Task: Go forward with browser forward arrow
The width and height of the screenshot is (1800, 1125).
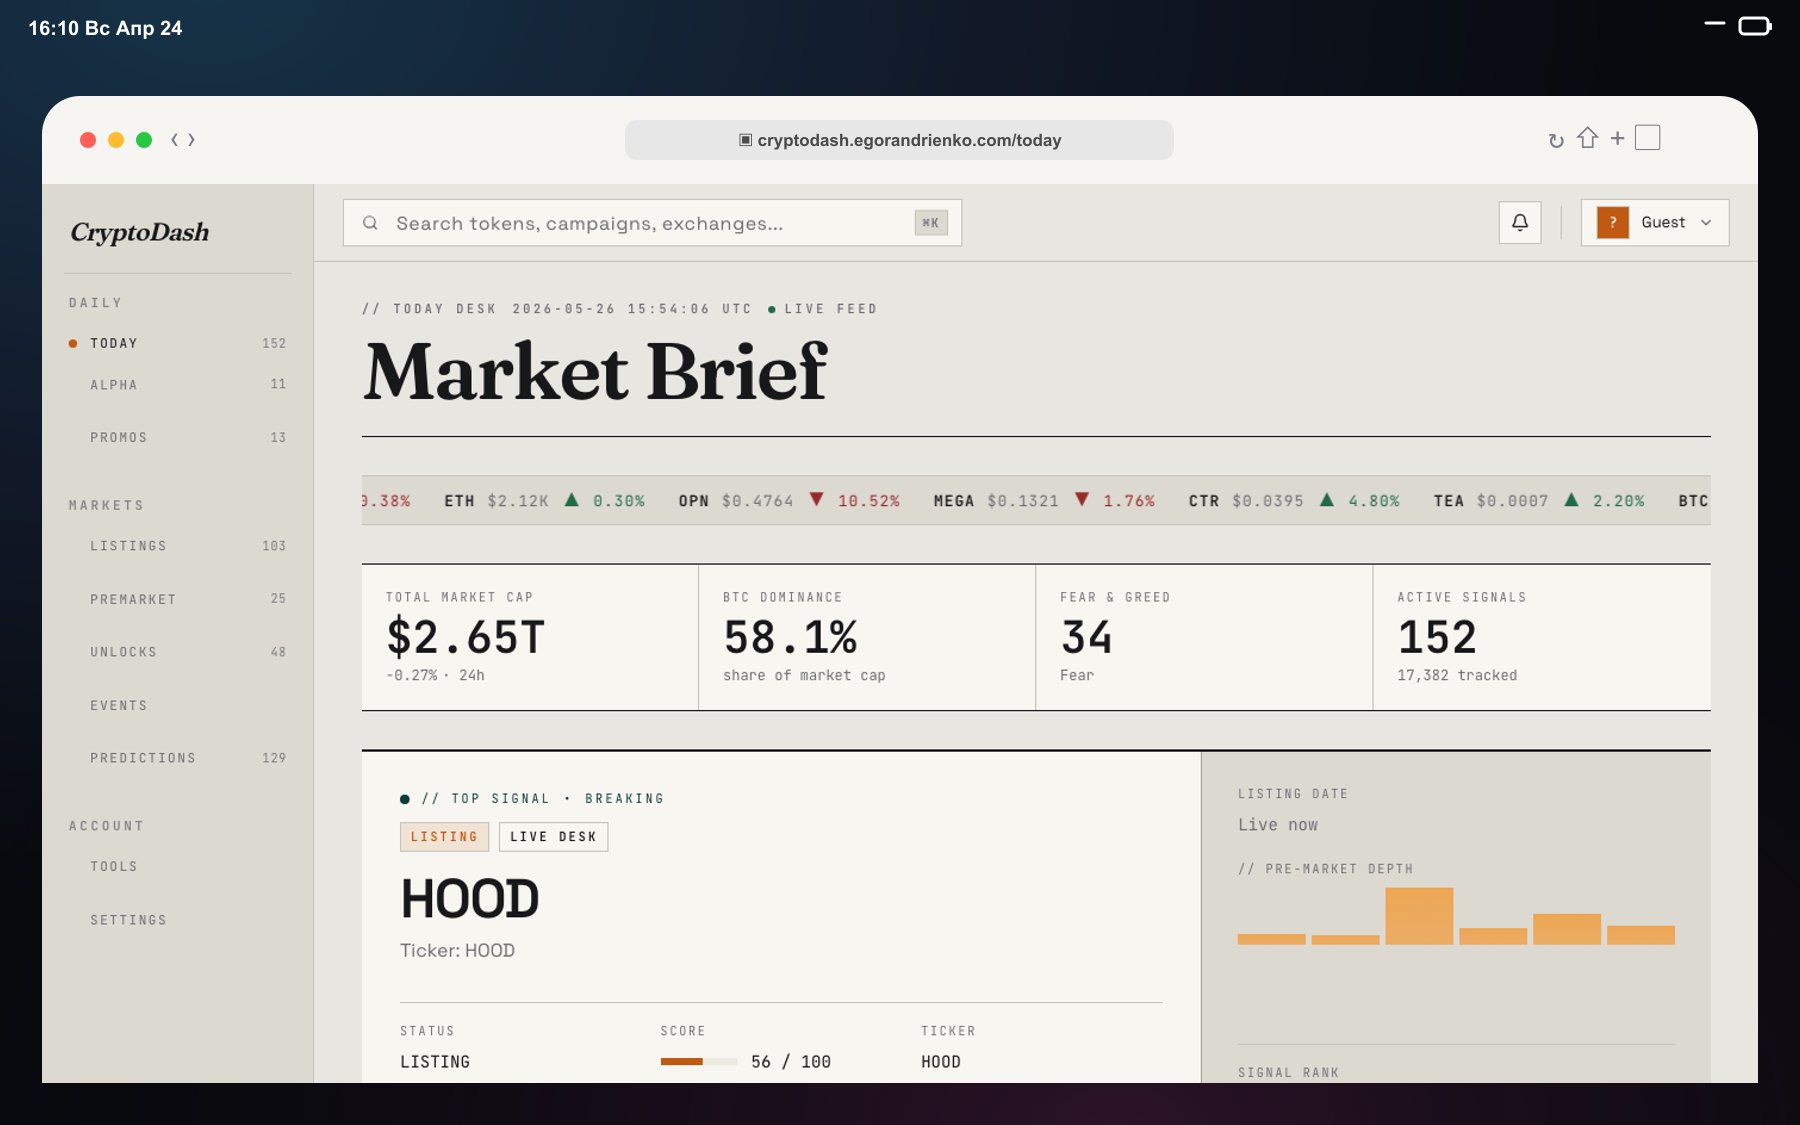Action: (x=191, y=140)
